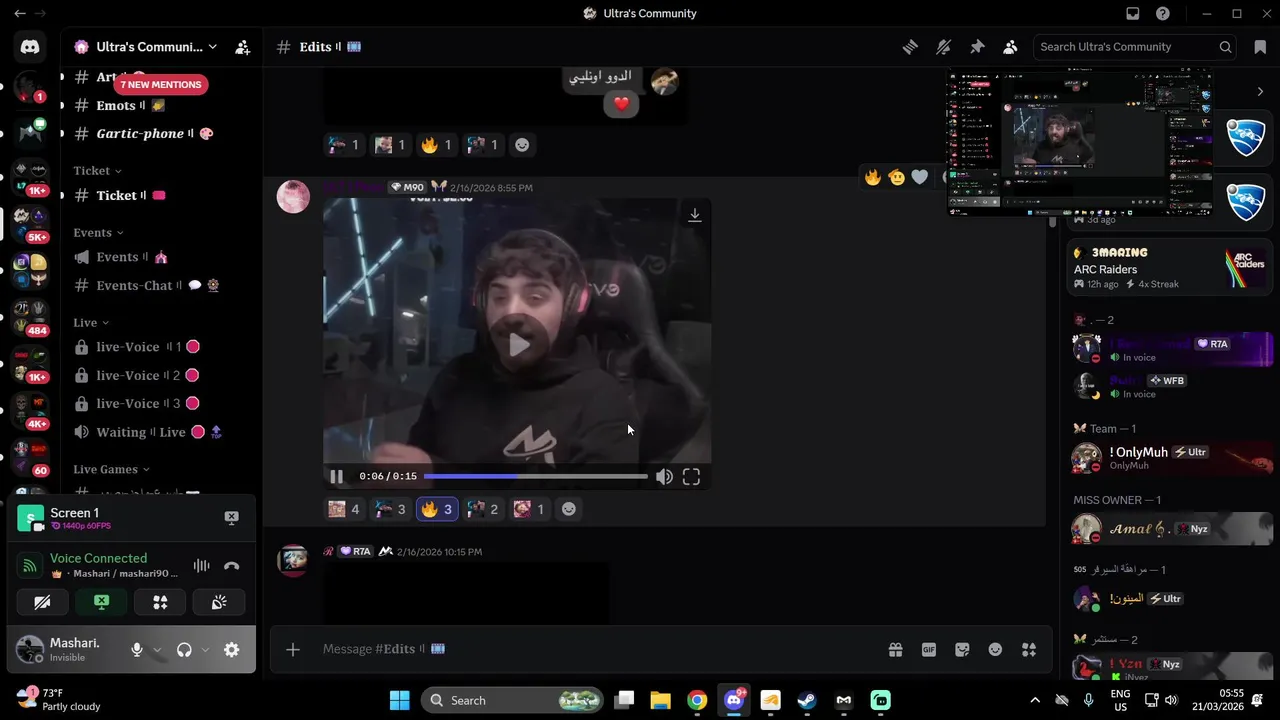The height and width of the screenshot is (720, 1280).
Task: Open the Help icon in title bar
Action: pyautogui.click(x=1163, y=13)
